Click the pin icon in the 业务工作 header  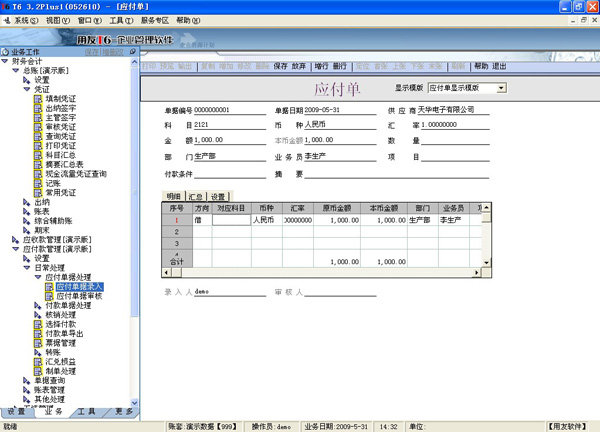tap(133, 51)
